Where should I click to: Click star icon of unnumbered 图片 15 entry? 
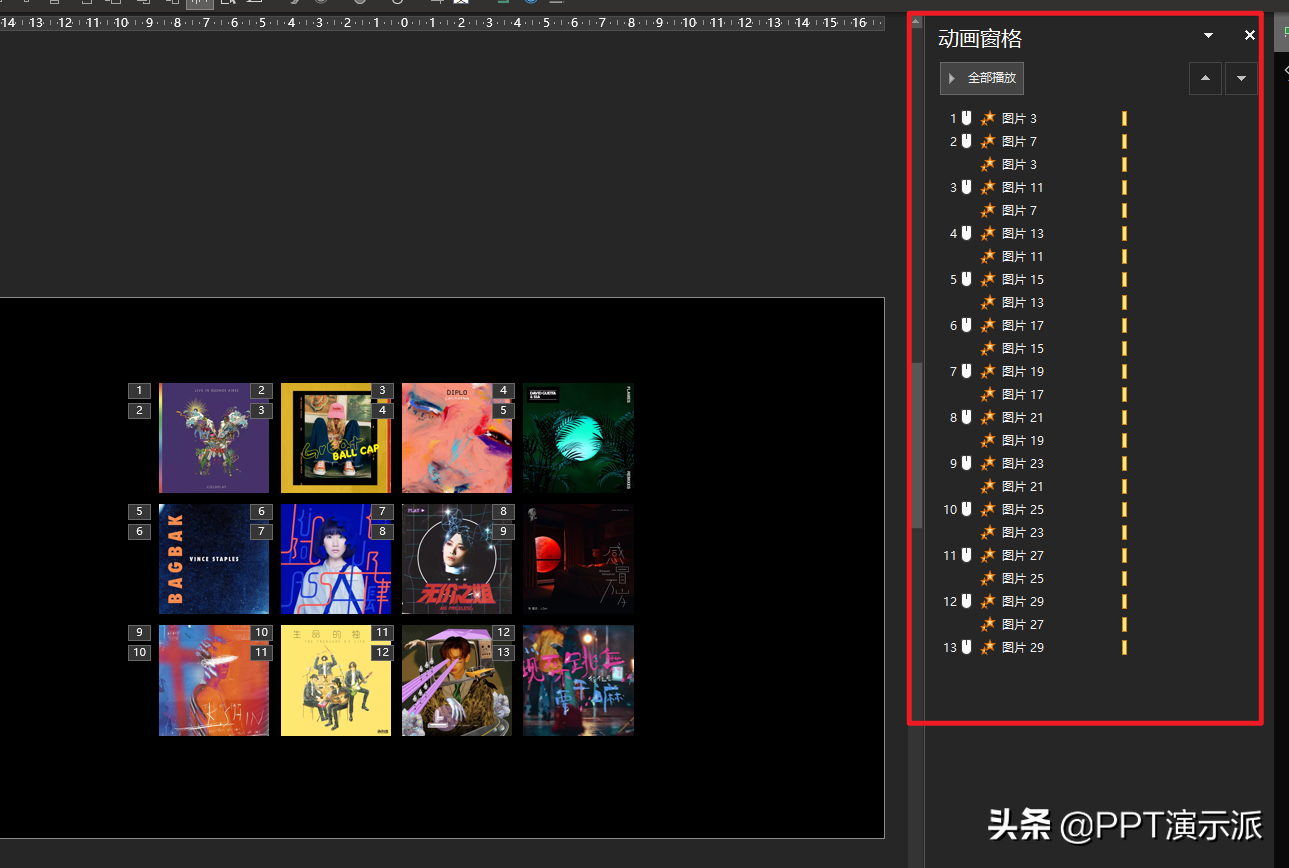pyautogui.click(x=988, y=348)
